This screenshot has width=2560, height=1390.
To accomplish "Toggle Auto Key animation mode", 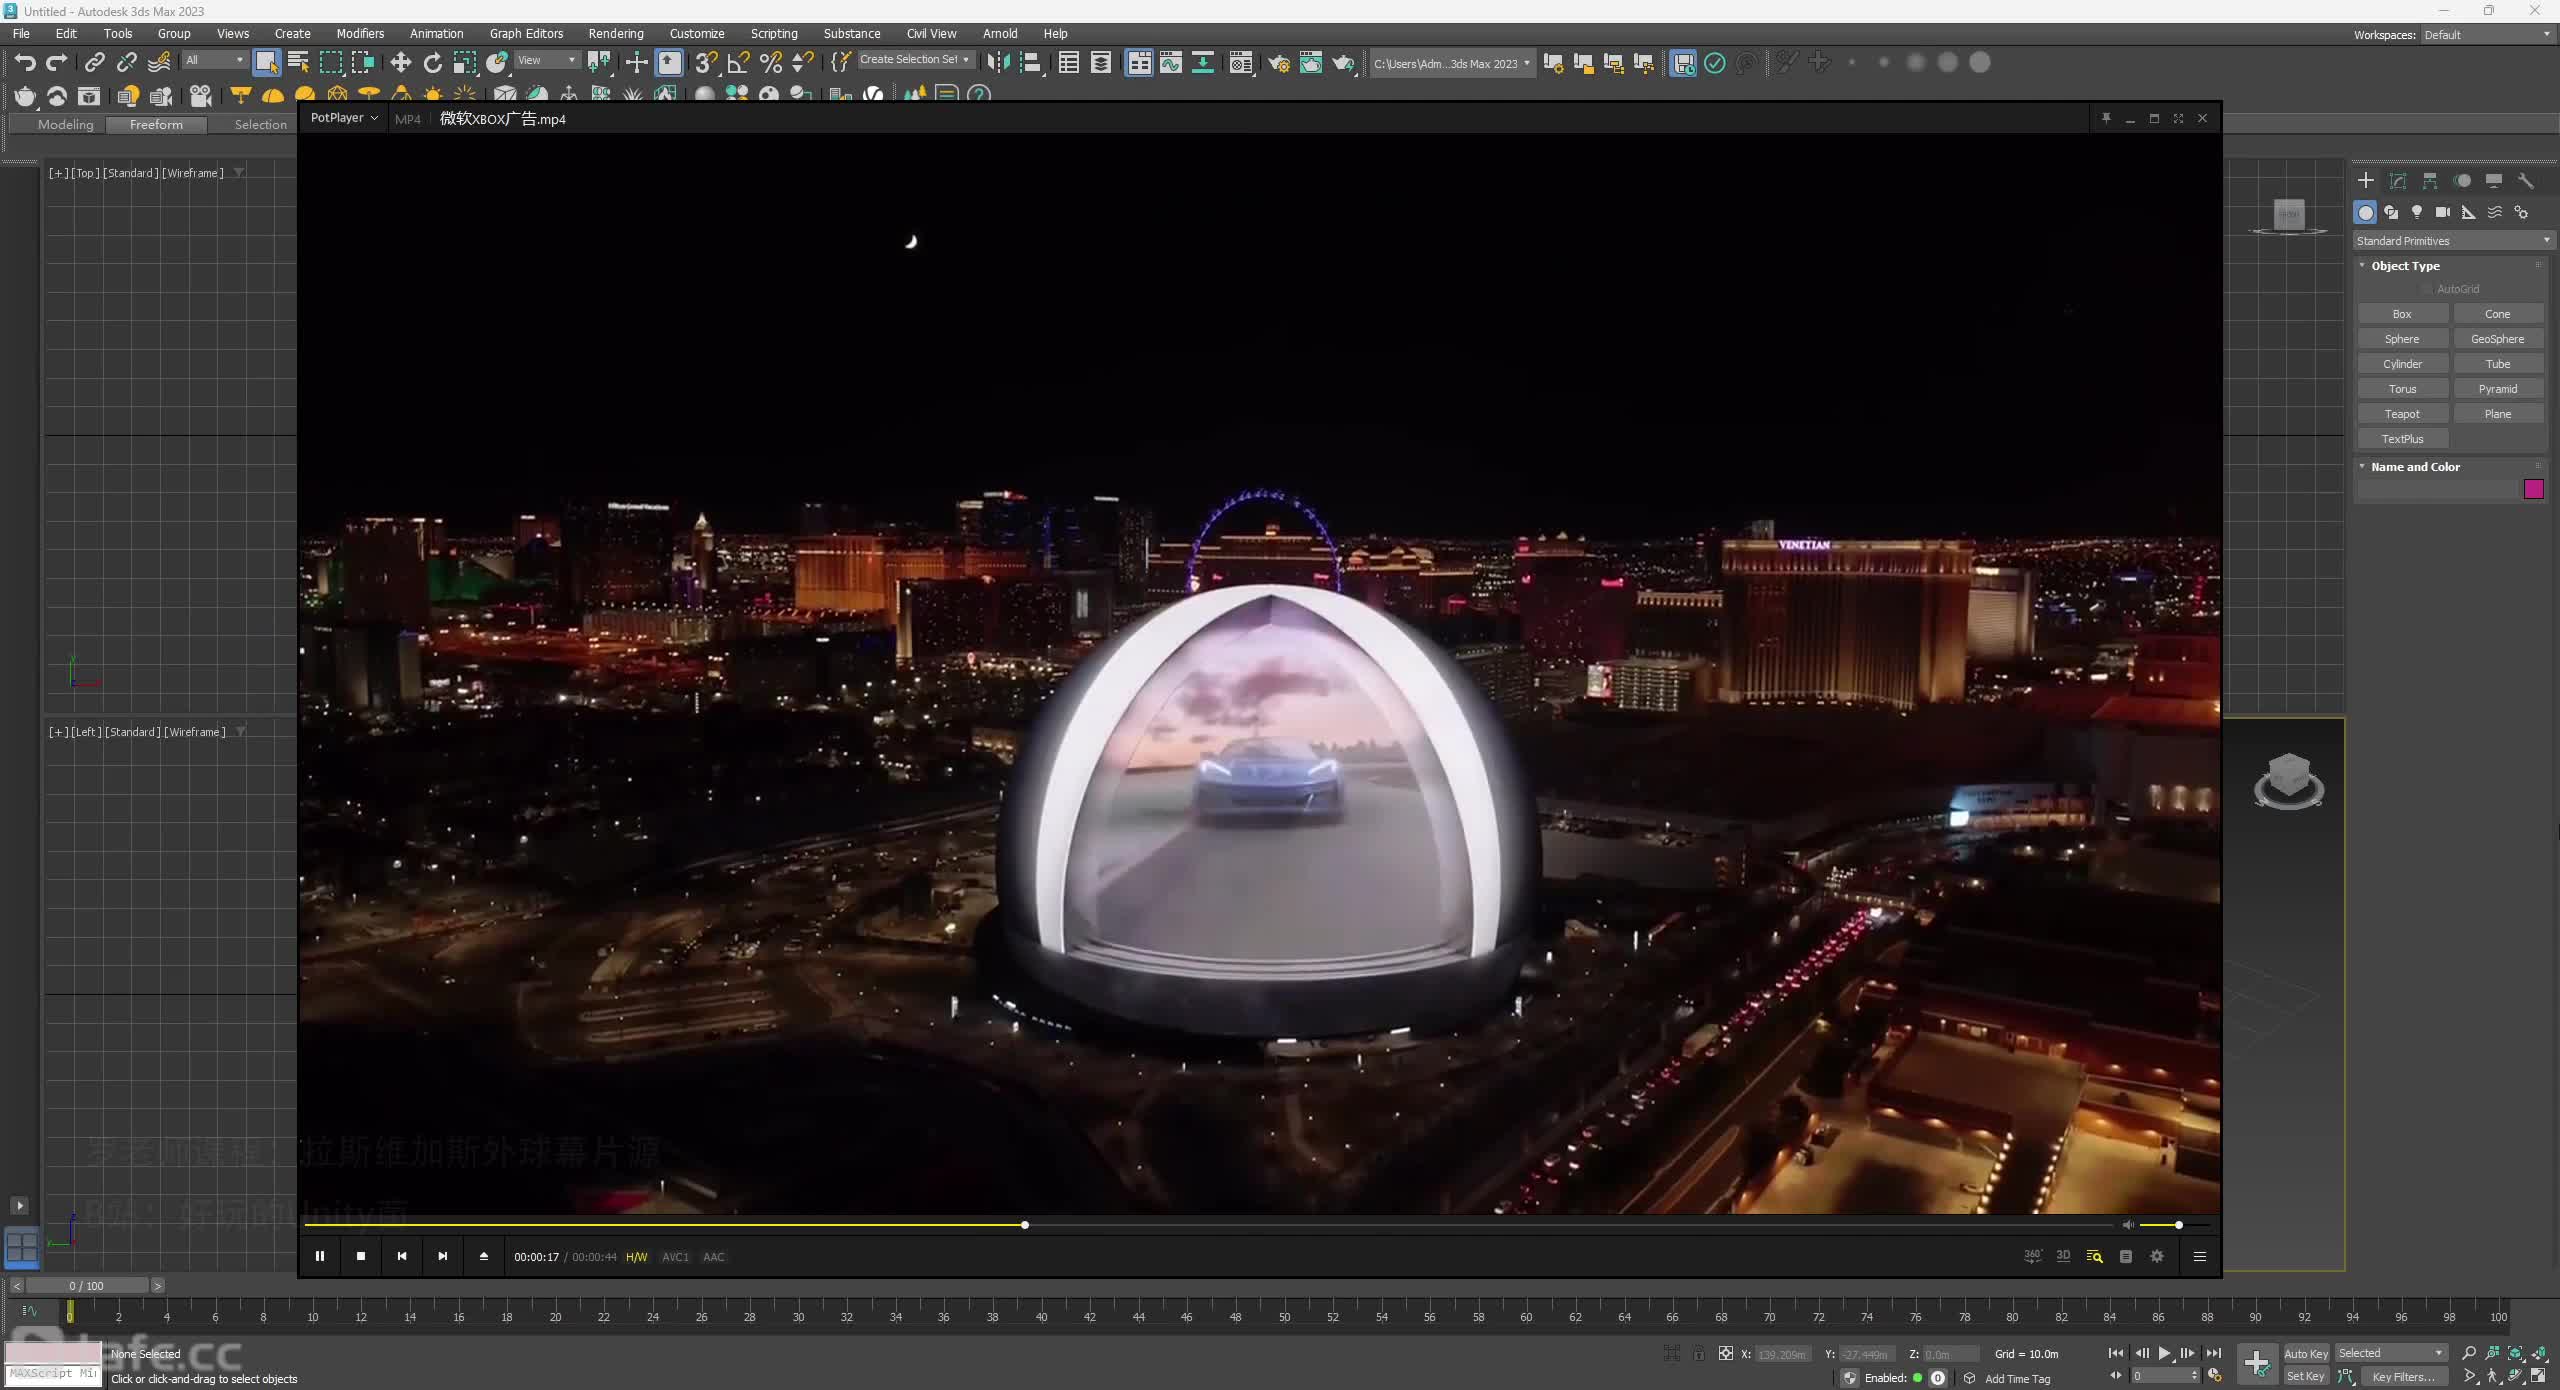I will coord(2306,1353).
